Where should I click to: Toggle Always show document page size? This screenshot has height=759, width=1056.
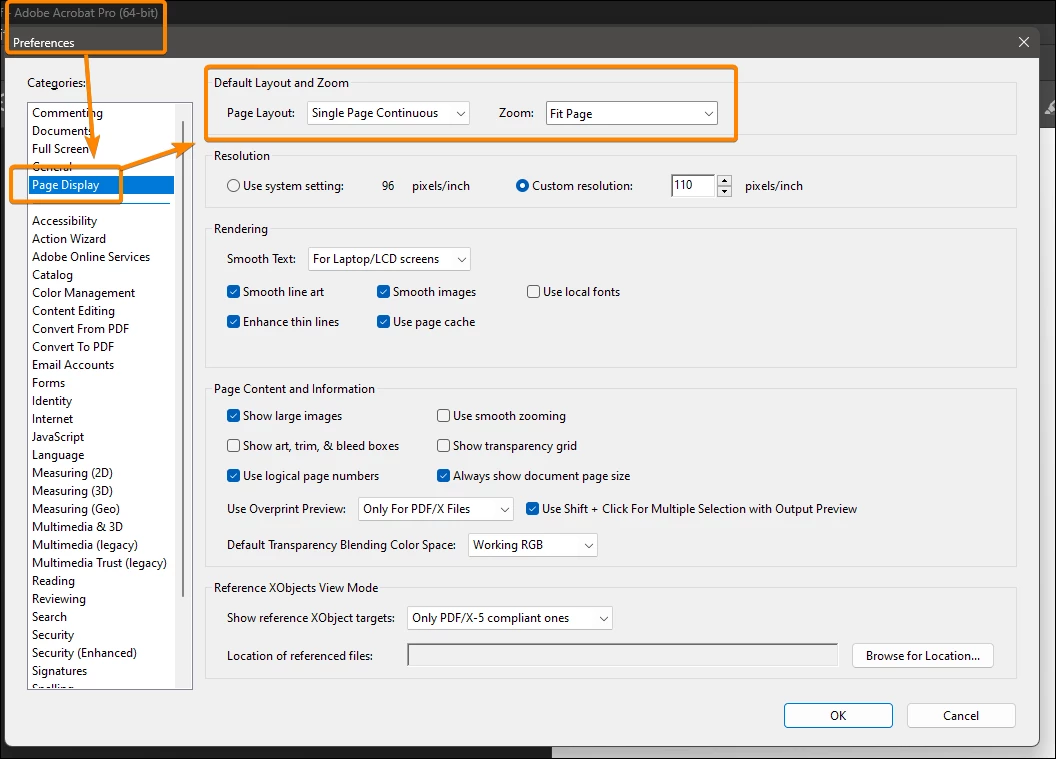point(443,475)
